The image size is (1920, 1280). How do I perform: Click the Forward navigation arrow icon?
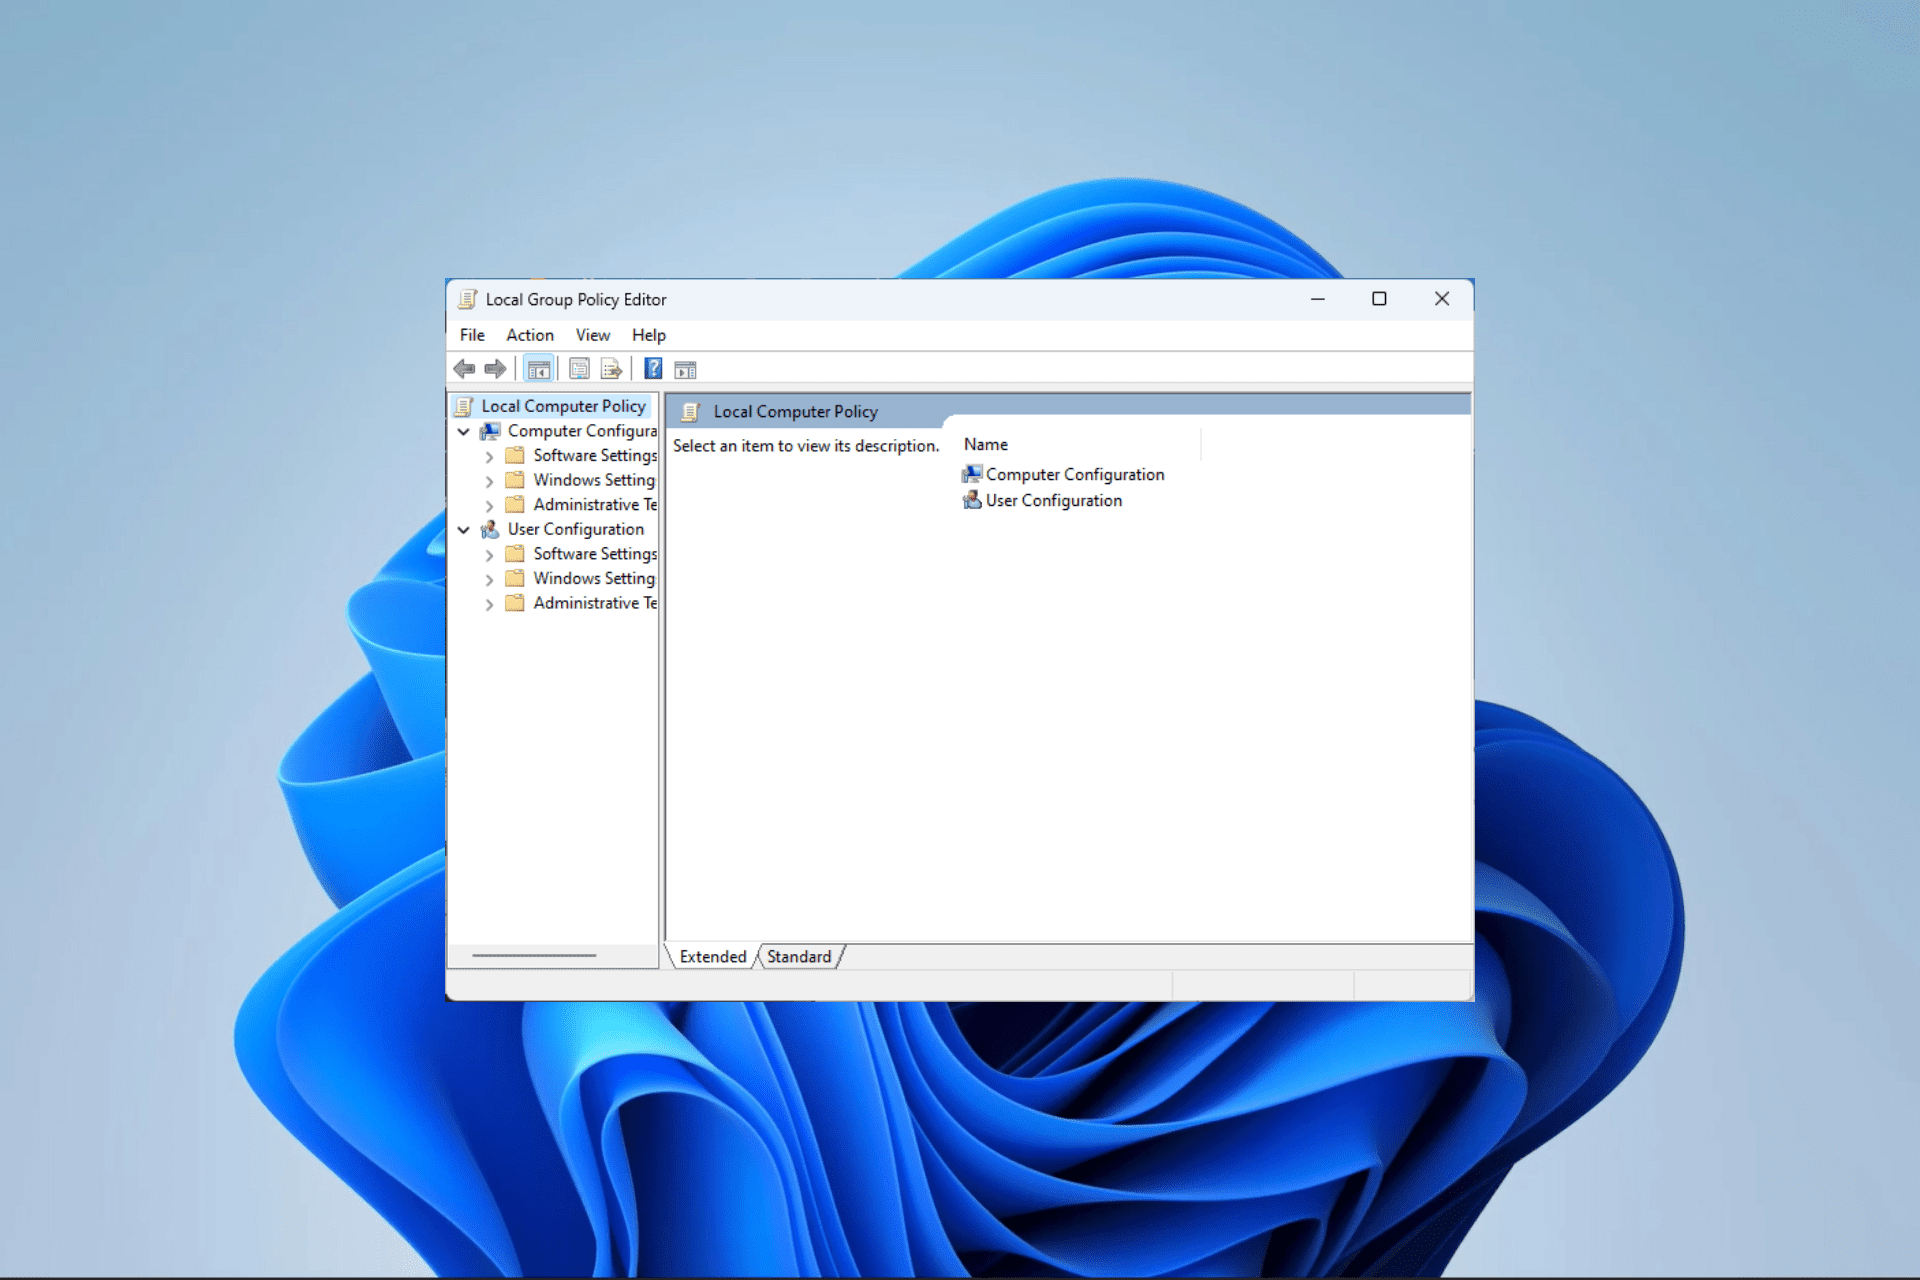click(x=494, y=370)
